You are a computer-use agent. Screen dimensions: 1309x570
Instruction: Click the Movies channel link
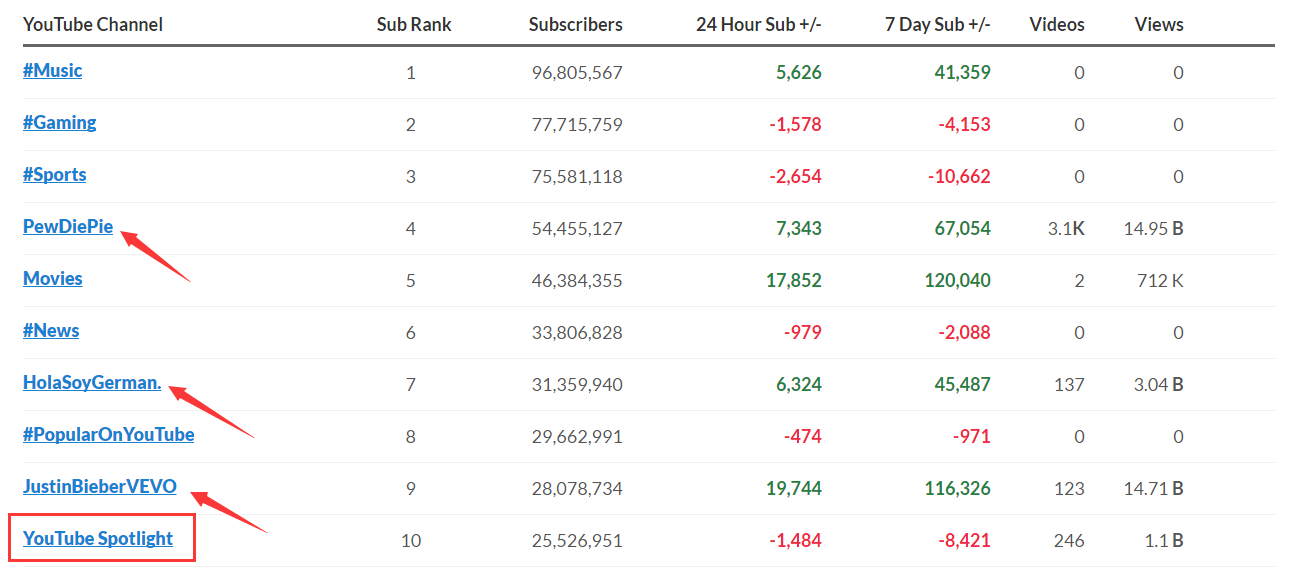(53, 279)
